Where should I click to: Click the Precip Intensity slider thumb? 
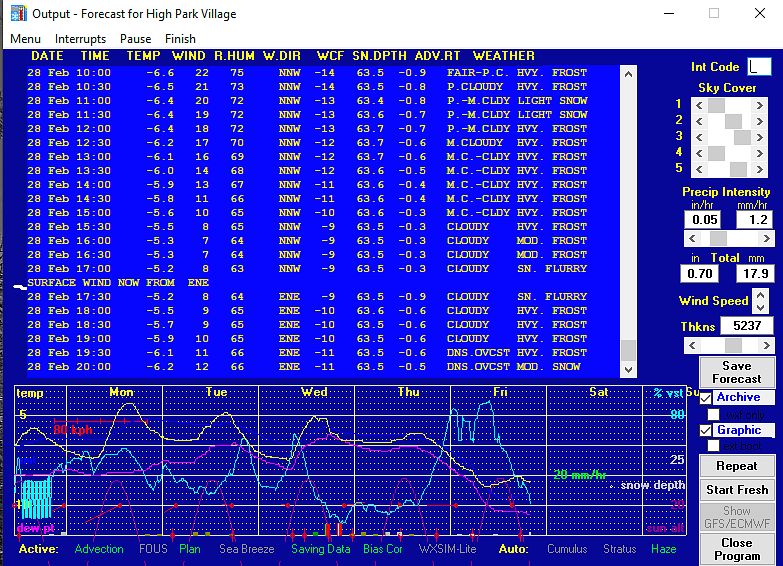click(718, 238)
